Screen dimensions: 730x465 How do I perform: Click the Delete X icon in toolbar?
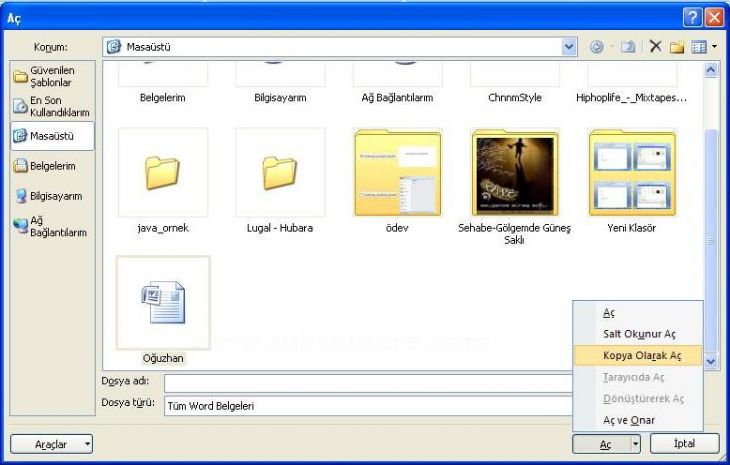click(x=656, y=46)
